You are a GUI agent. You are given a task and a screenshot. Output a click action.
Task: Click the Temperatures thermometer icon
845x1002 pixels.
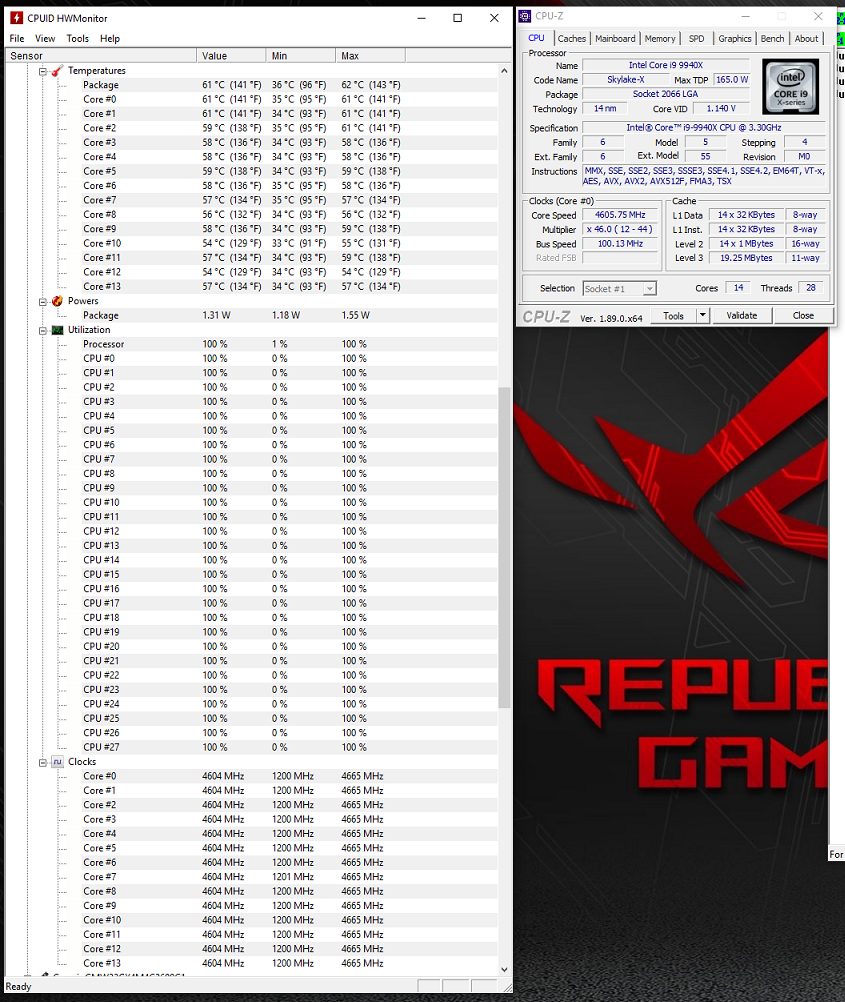58,70
